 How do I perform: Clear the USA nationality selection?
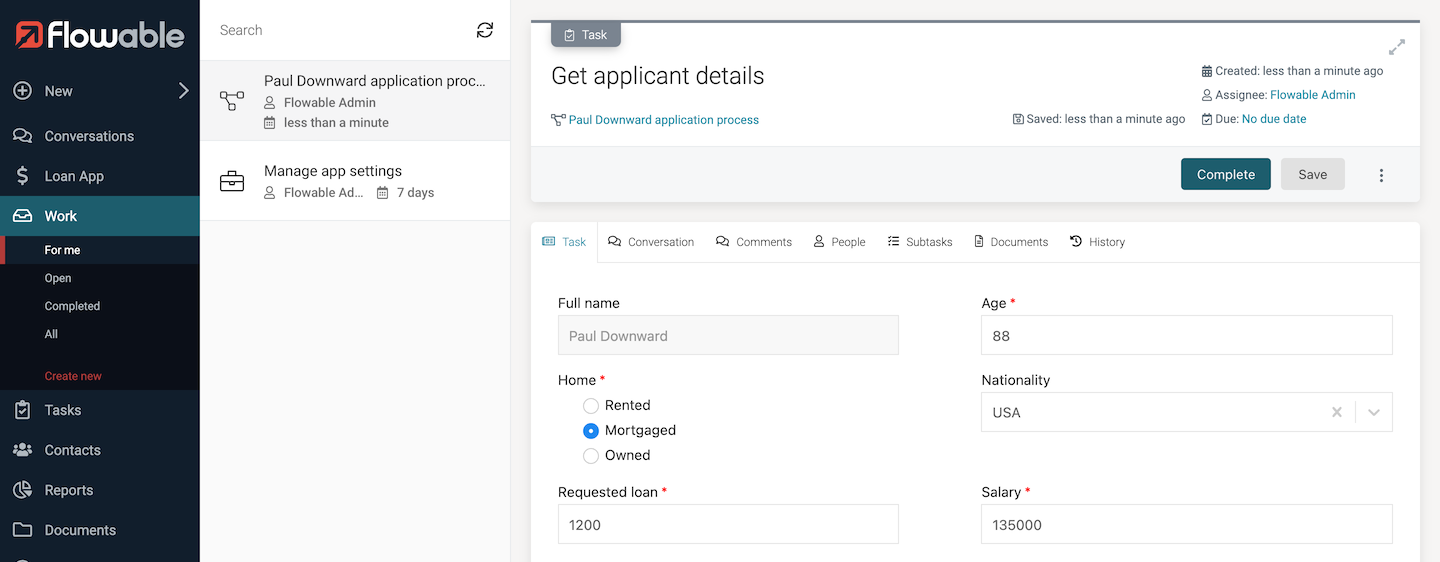point(1336,412)
